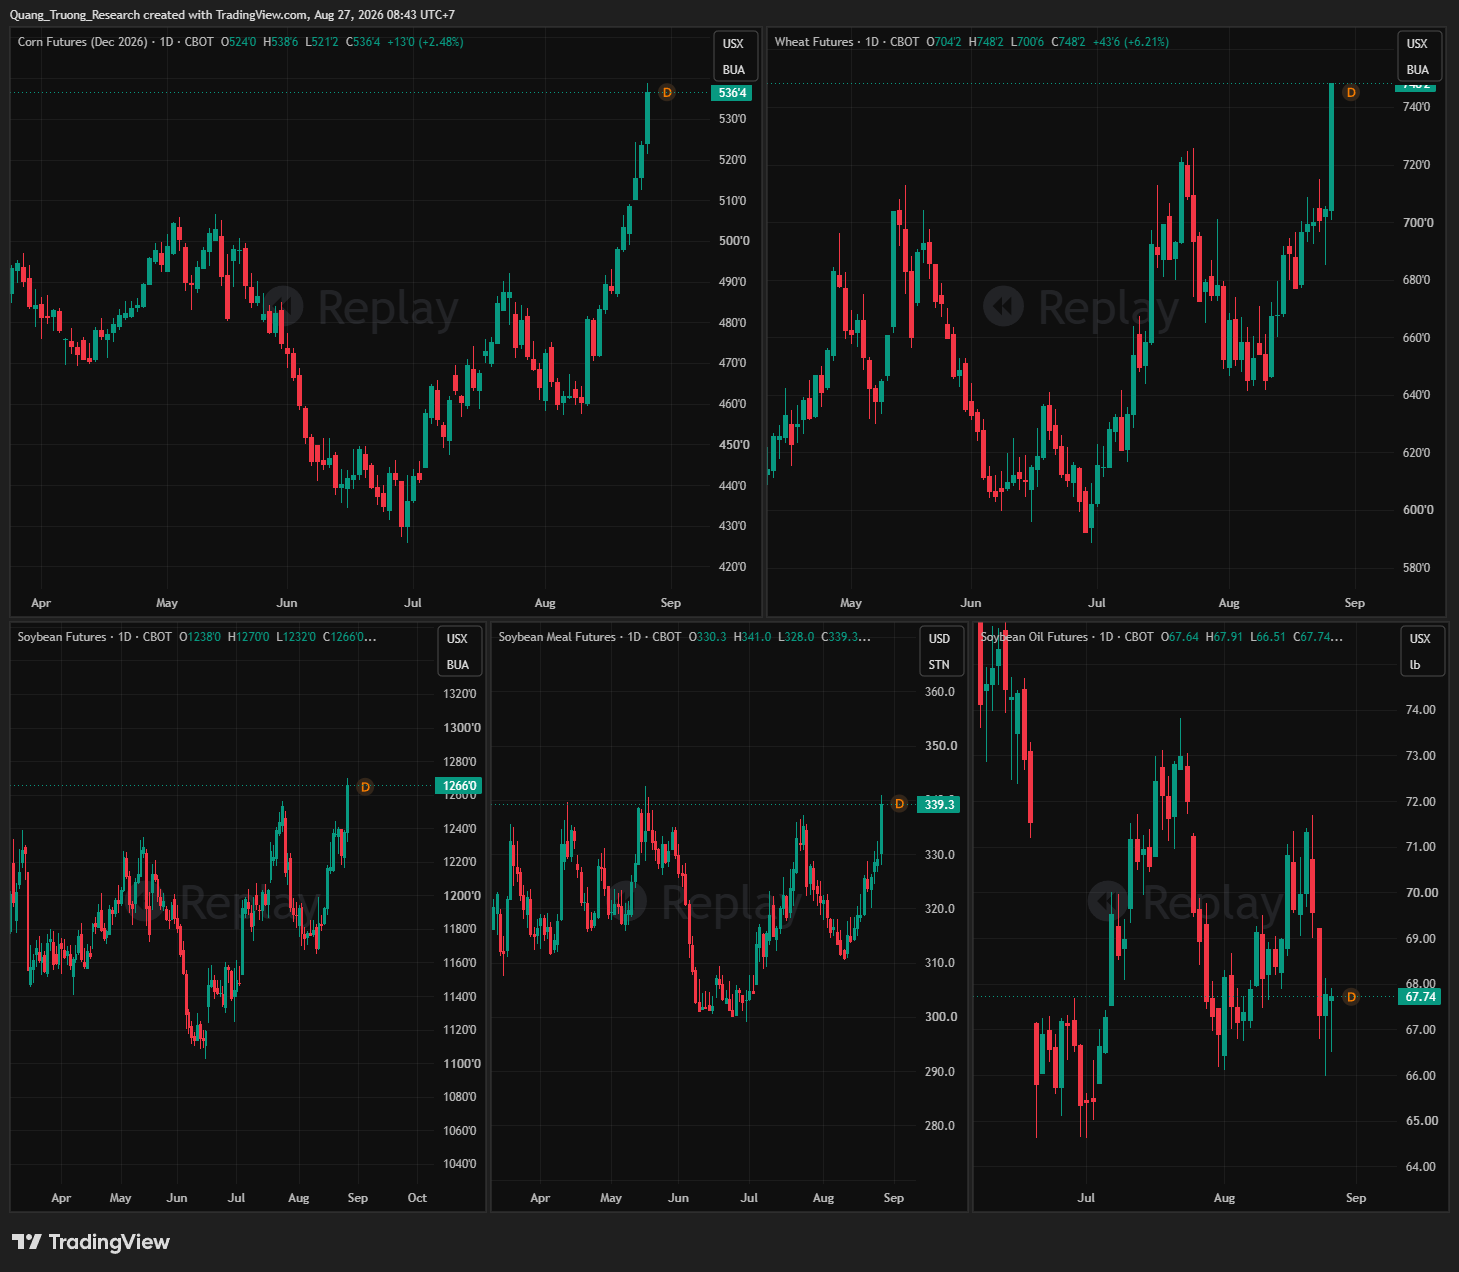This screenshot has height=1272, width=1459.
Task: Open the USX BUA unit box on Corn chart
Action: click(734, 57)
